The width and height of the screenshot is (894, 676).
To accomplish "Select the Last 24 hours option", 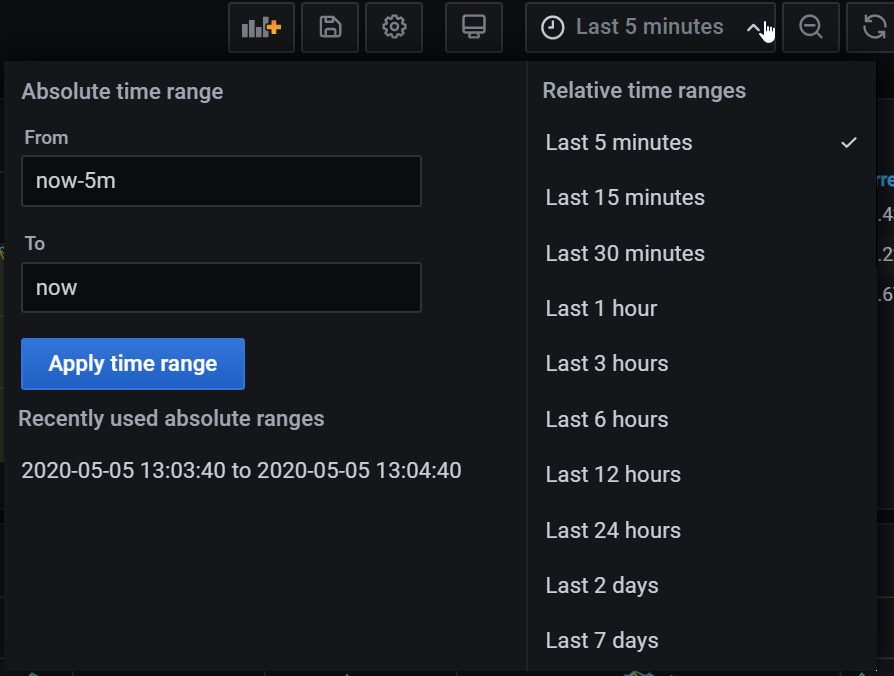I will [613, 530].
